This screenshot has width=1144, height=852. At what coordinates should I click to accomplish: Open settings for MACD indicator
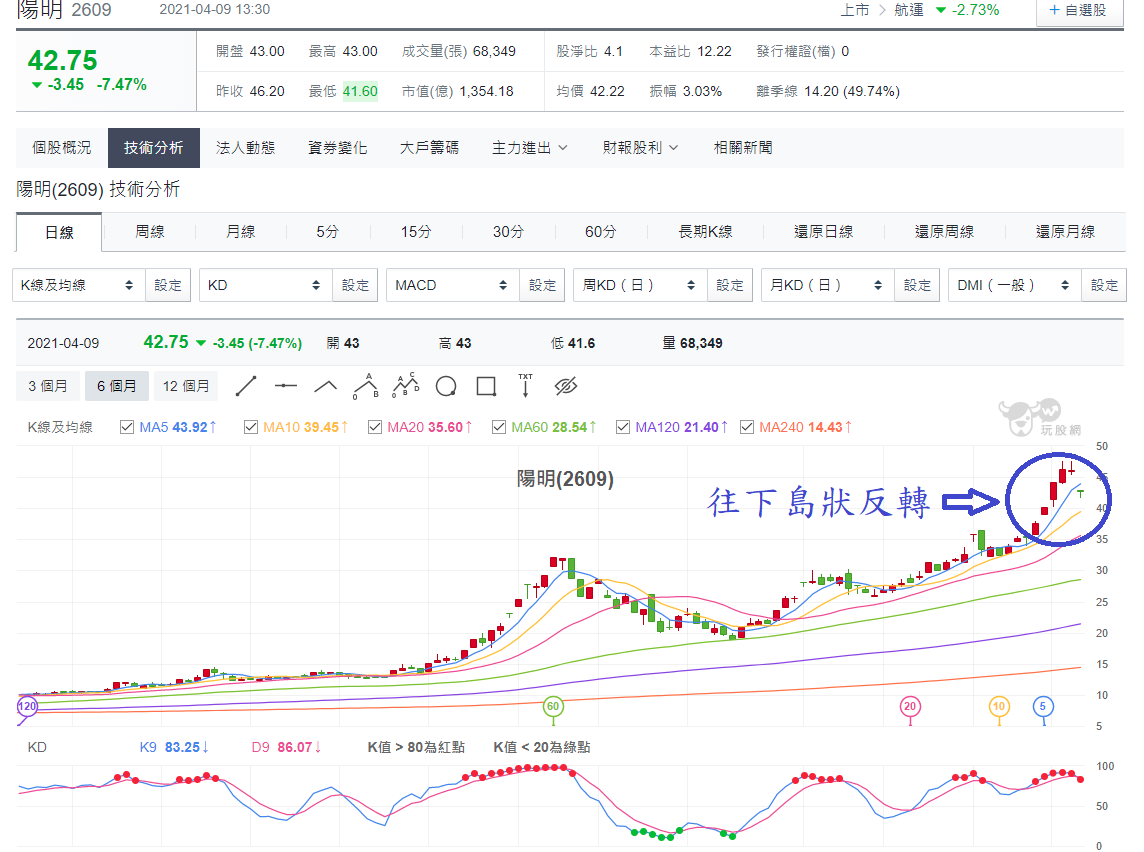(x=542, y=285)
